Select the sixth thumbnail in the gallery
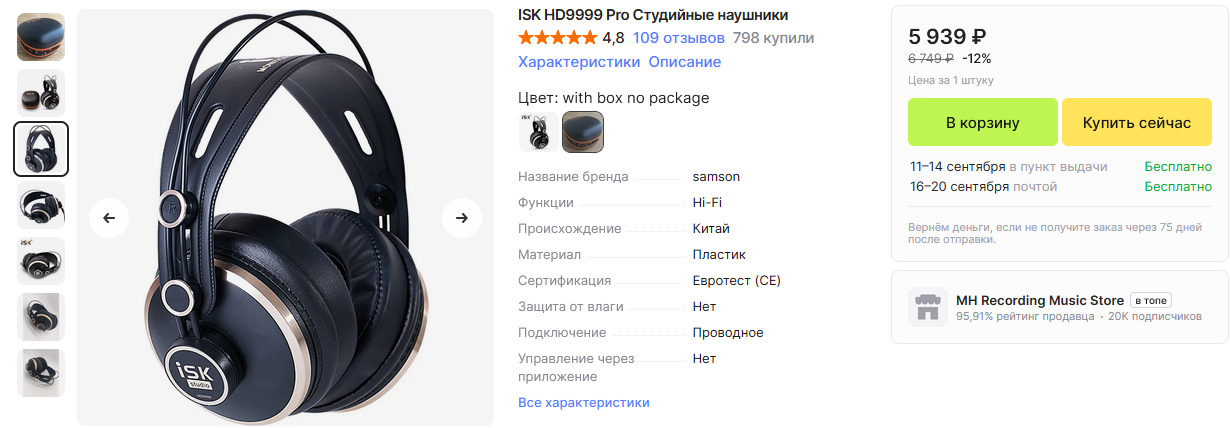The height and width of the screenshot is (428, 1230). (41, 317)
